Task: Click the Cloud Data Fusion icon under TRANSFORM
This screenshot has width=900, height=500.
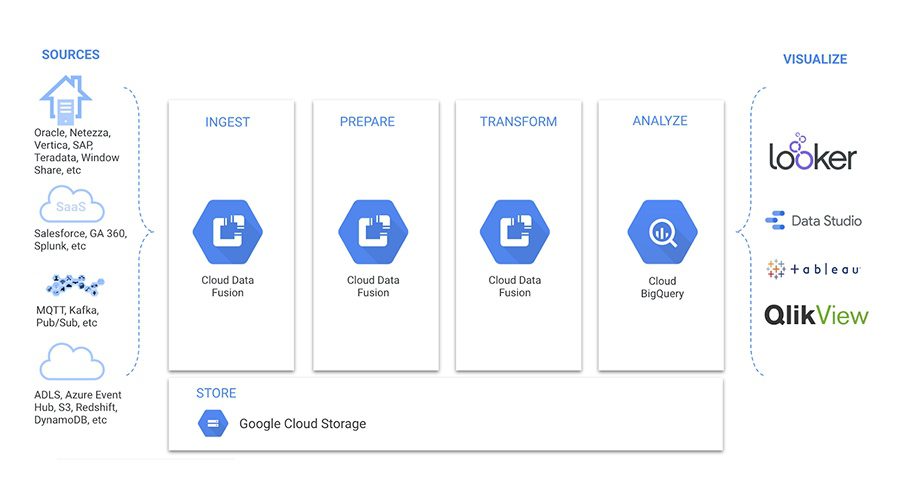Action: 515,231
